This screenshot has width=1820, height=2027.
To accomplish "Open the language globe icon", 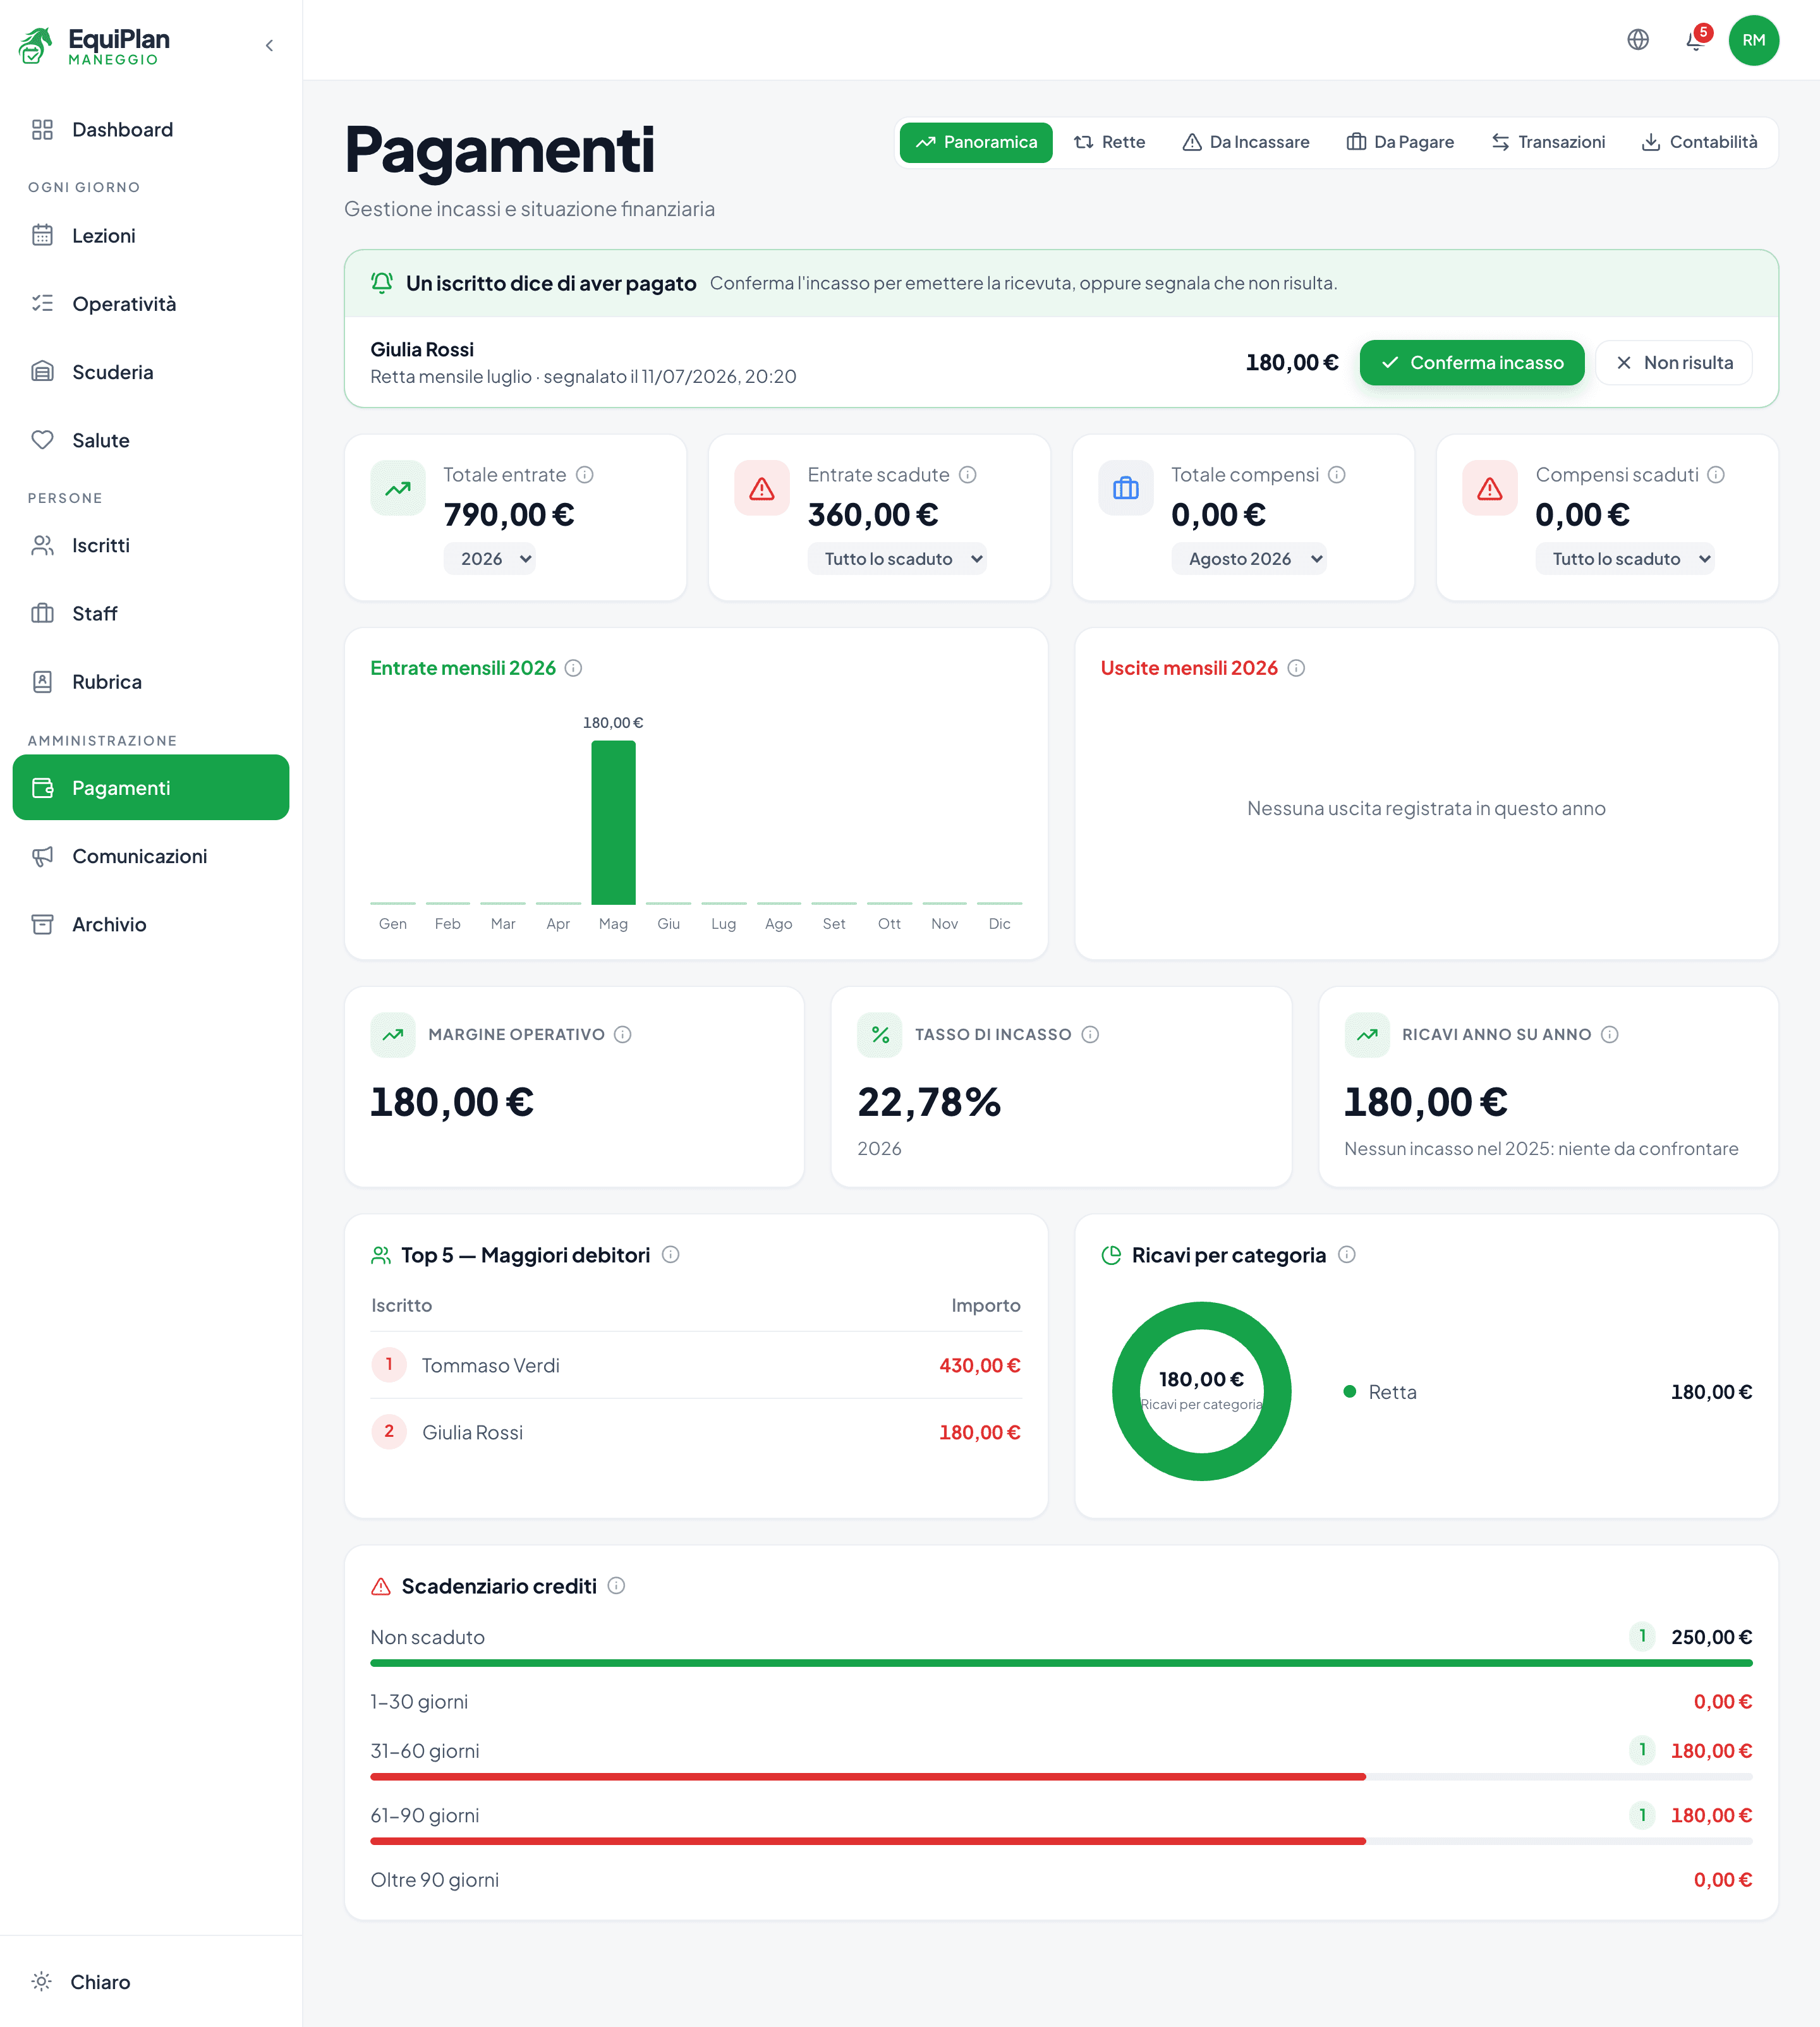I will 1638,40.
